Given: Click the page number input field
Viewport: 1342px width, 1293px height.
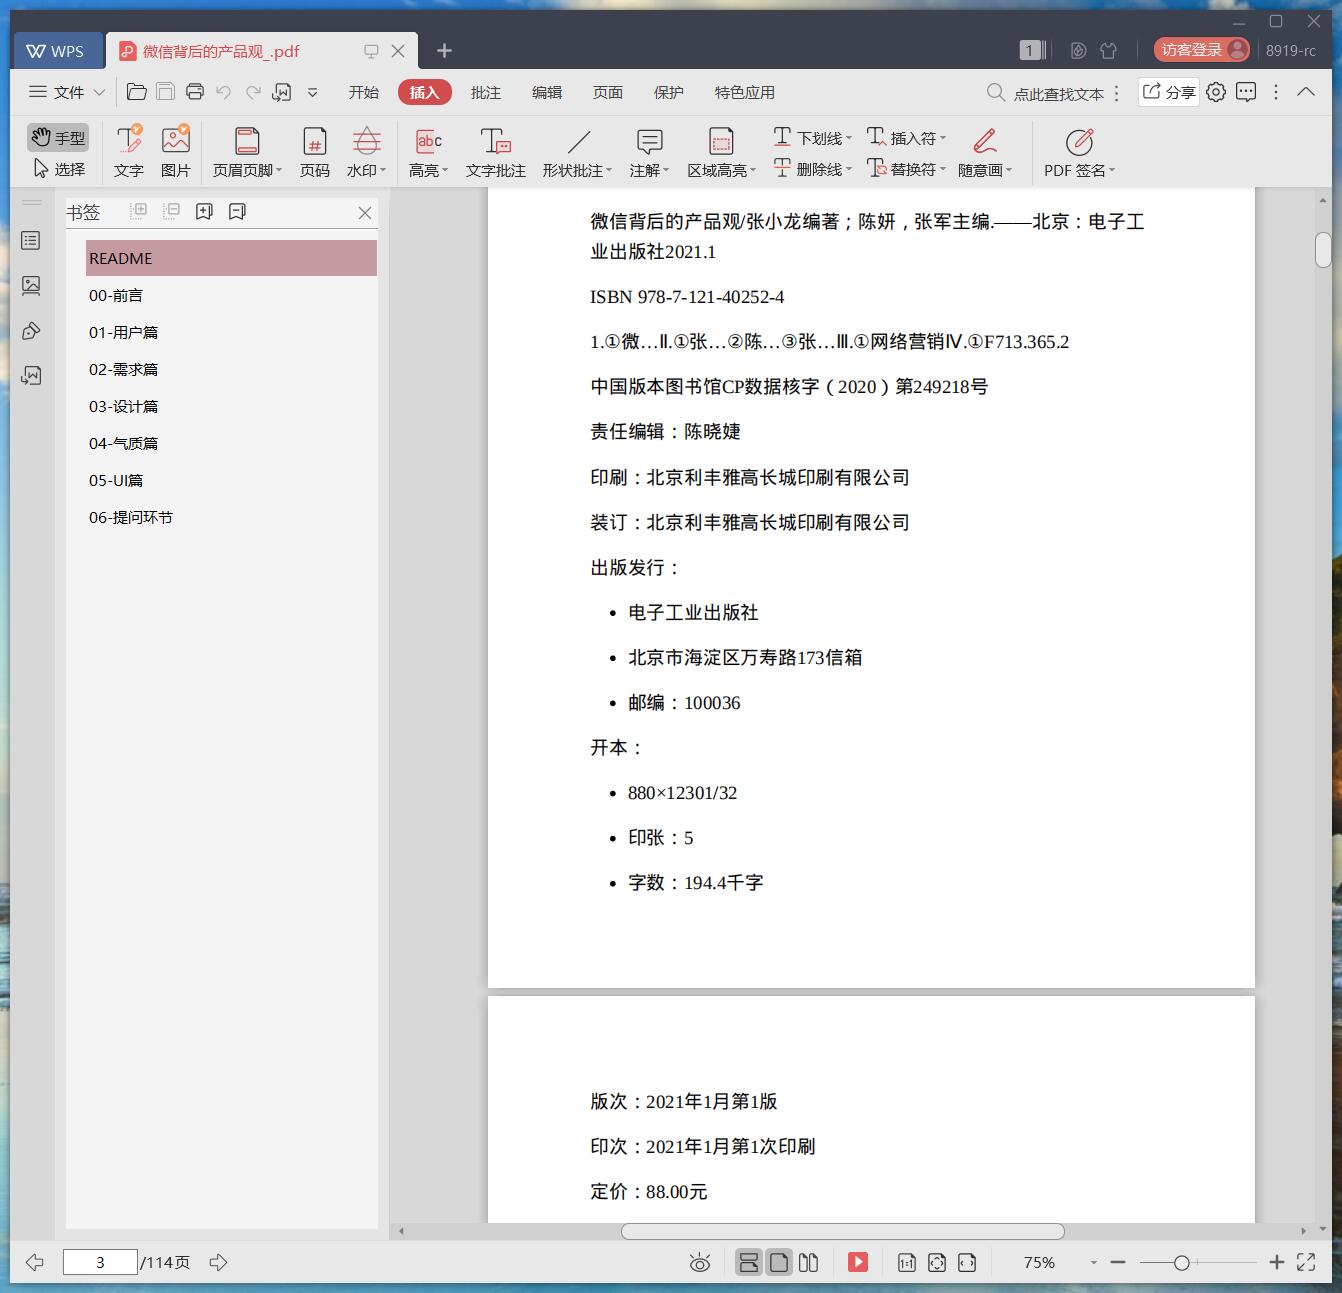Looking at the screenshot, I should 100,1262.
